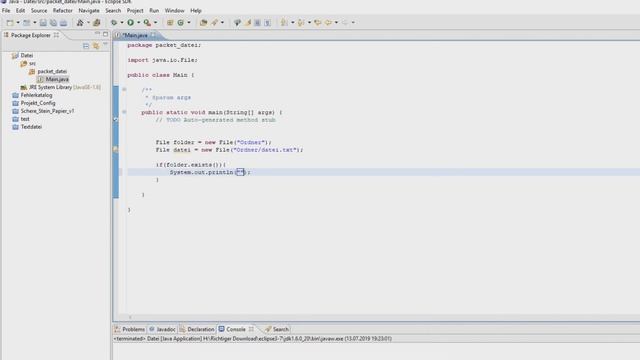Maximize the Package Explorer view
This screenshot has width=640, height=360.
point(106,34)
